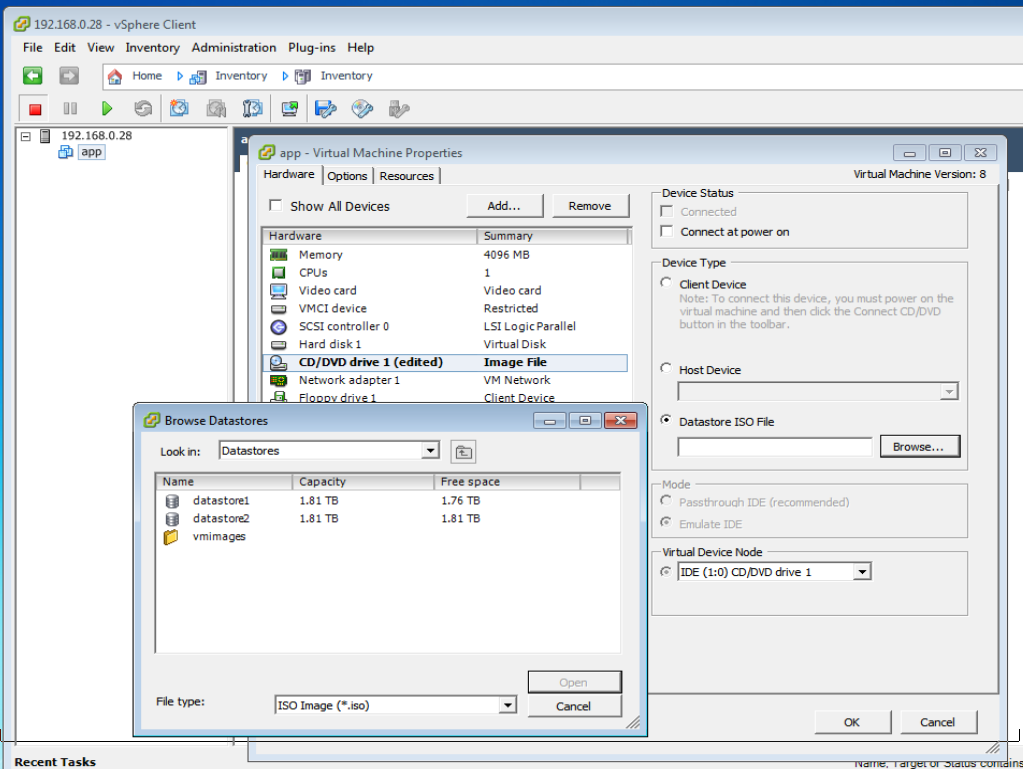Select the app virtual machine icon in tree
This screenshot has height=769, width=1023.
click(x=65, y=152)
